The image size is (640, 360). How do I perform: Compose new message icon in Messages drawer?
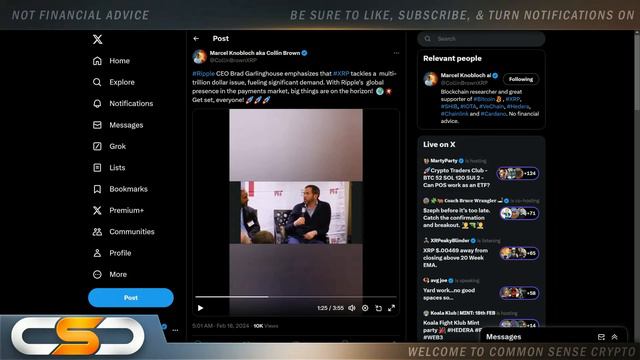pyautogui.click(x=601, y=337)
